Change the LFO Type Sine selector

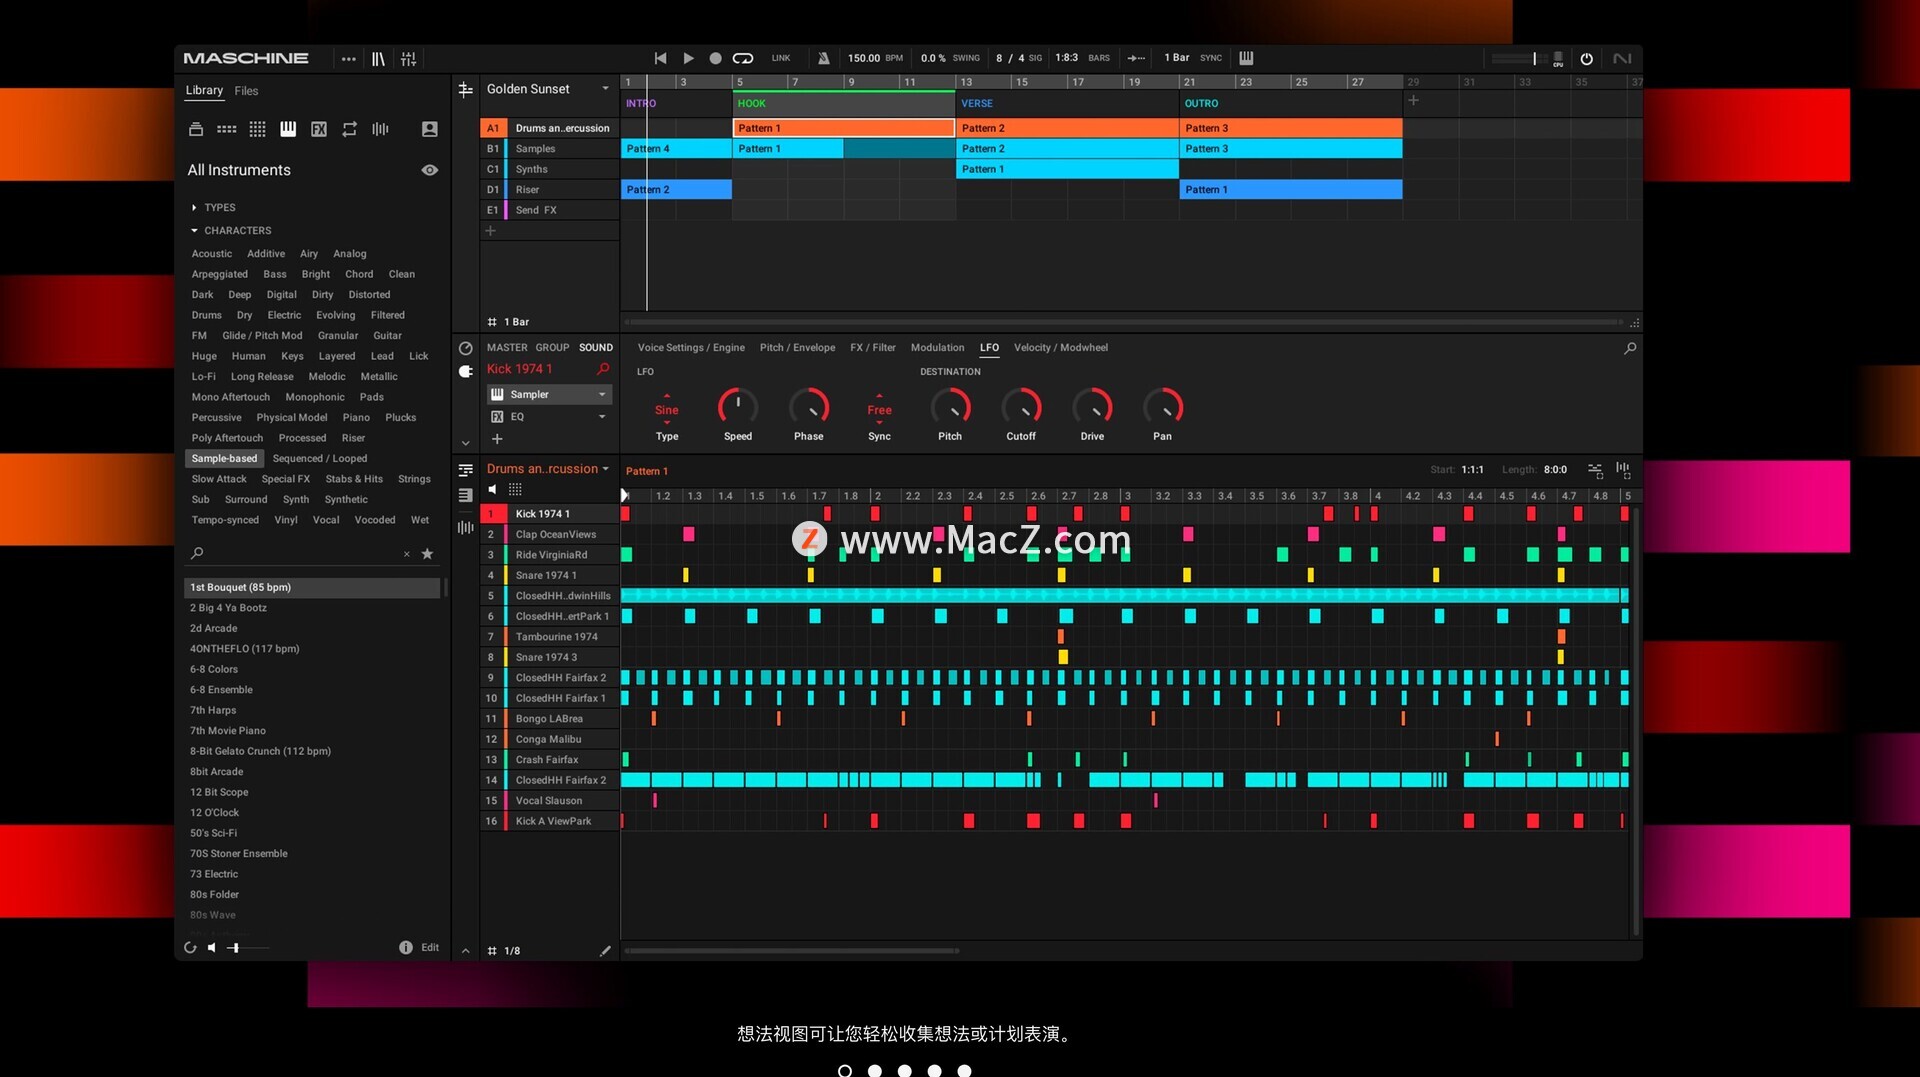[x=667, y=410]
